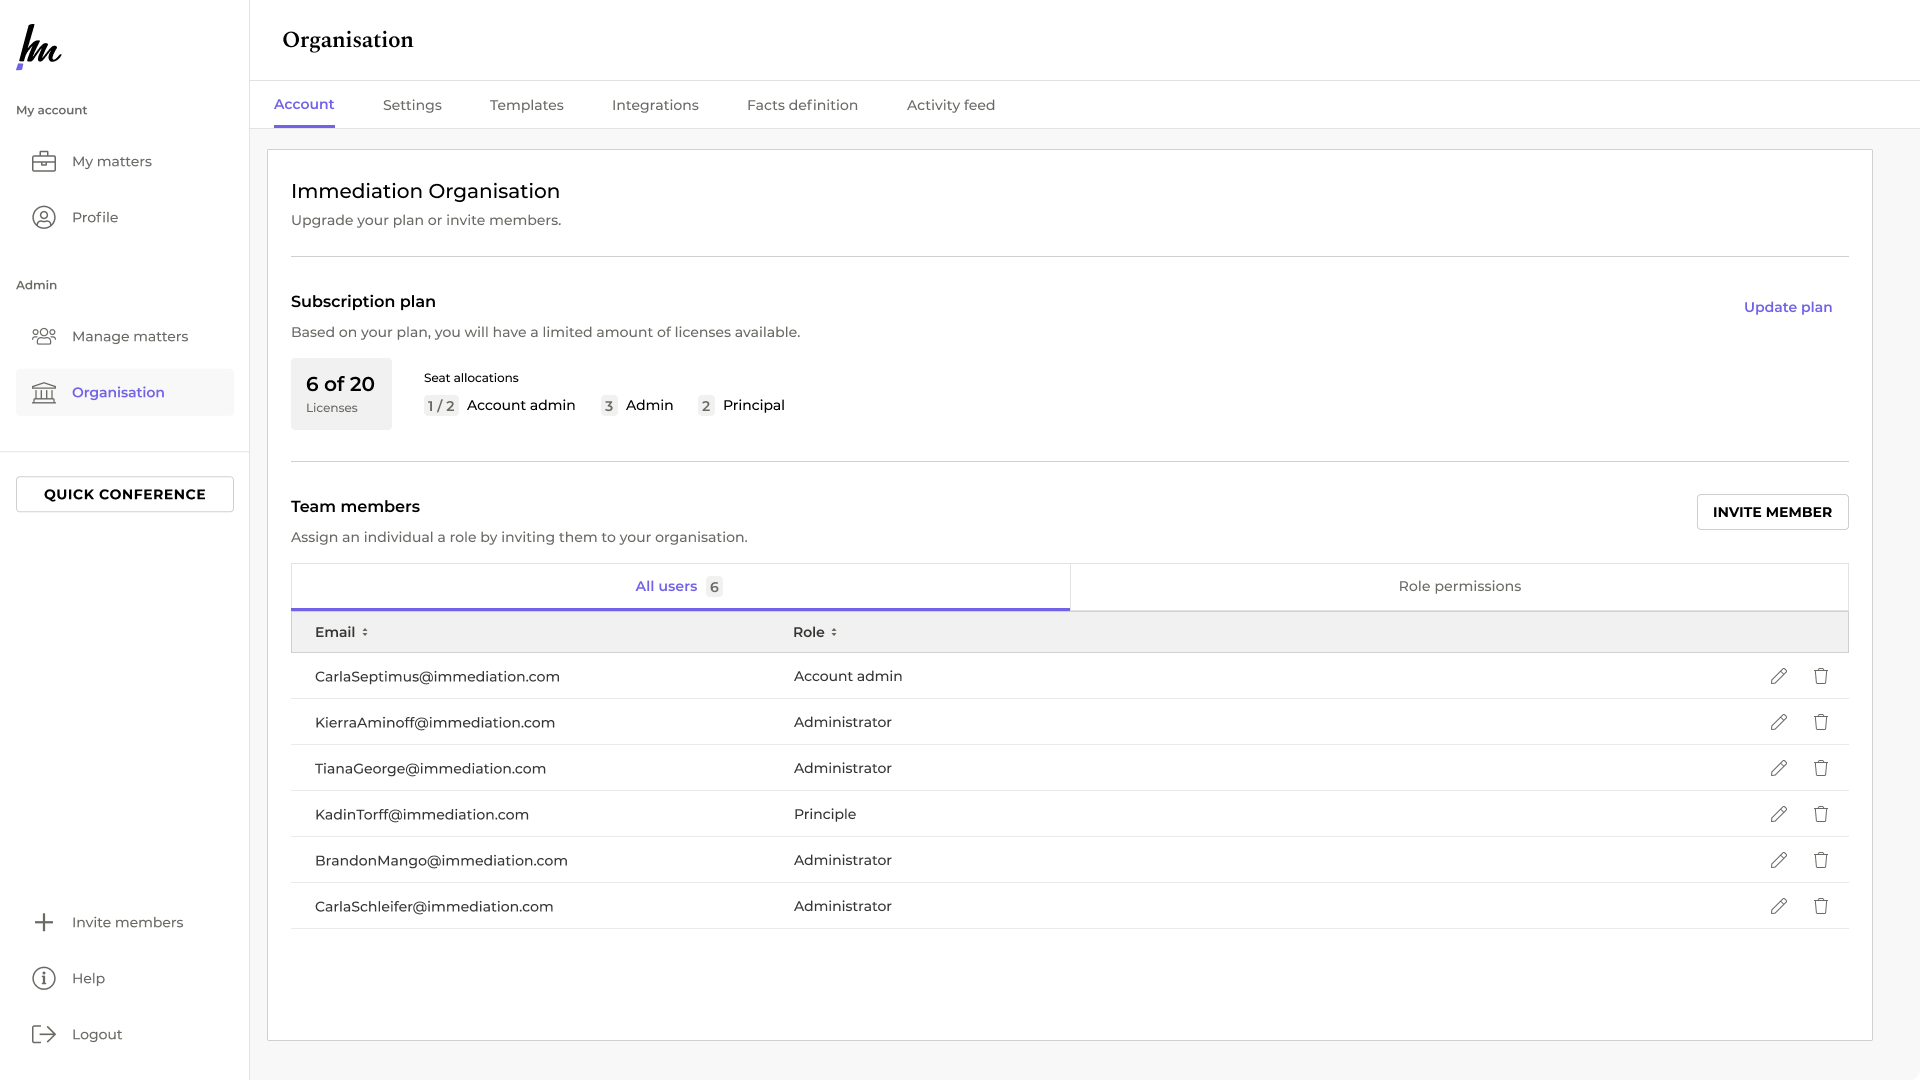Click plus icon for Invite members
The width and height of the screenshot is (1920, 1080).
point(44,922)
